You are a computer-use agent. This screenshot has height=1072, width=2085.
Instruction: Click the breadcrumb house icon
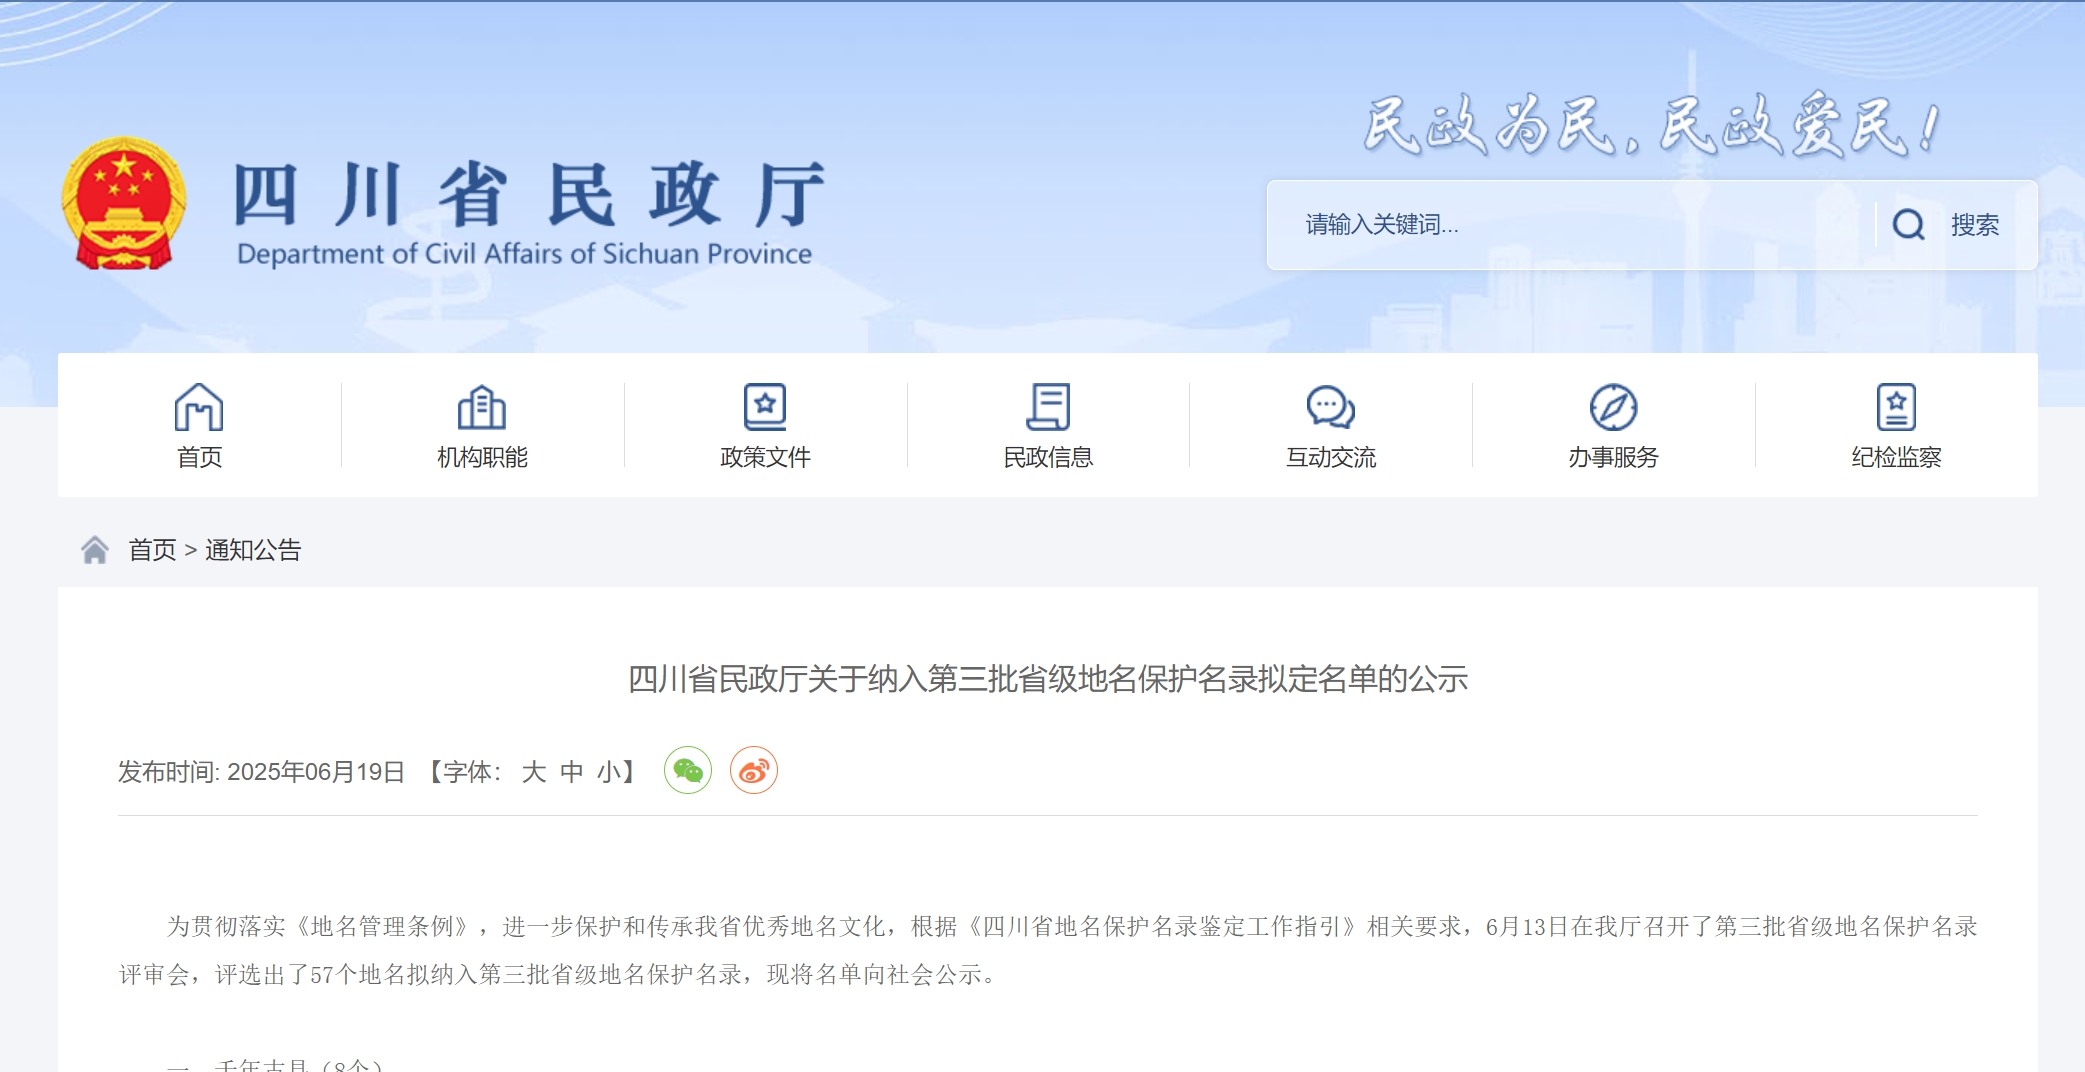pos(95,550)
